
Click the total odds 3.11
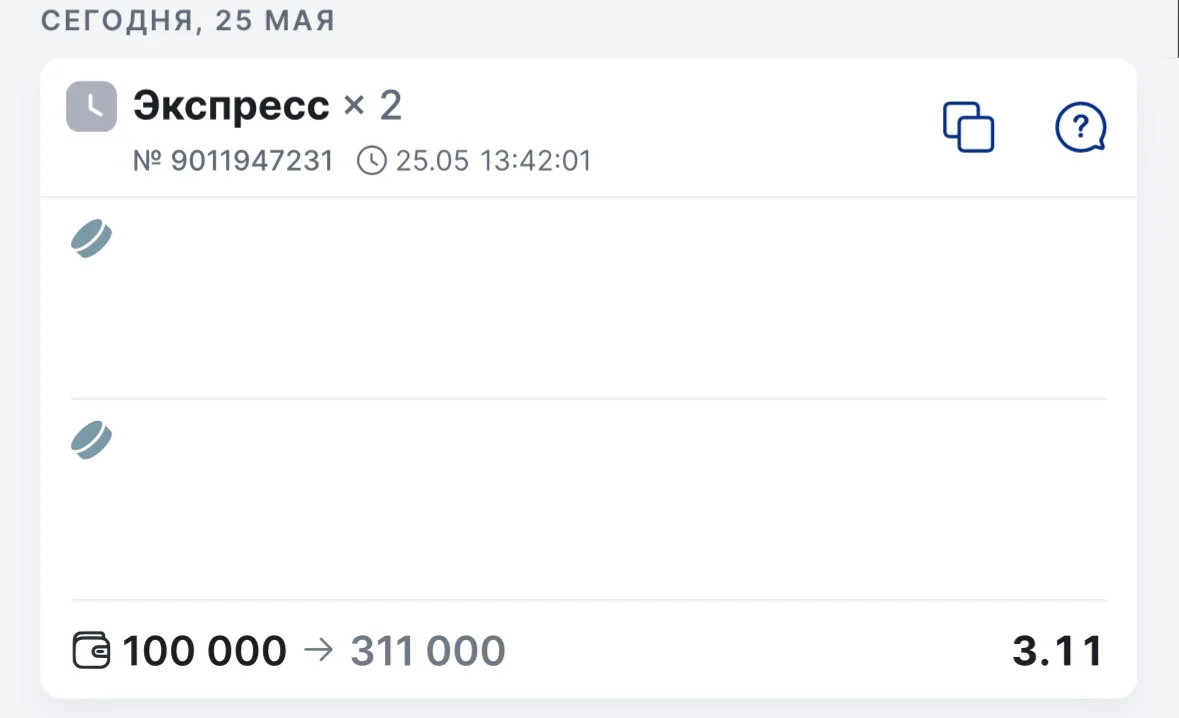point(1058,650)
